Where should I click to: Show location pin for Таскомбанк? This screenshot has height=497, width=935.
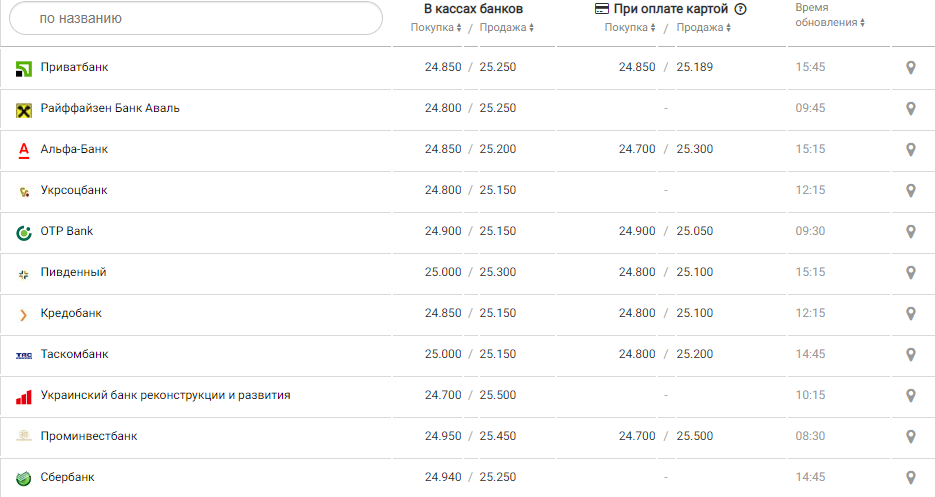coord(910,355)
